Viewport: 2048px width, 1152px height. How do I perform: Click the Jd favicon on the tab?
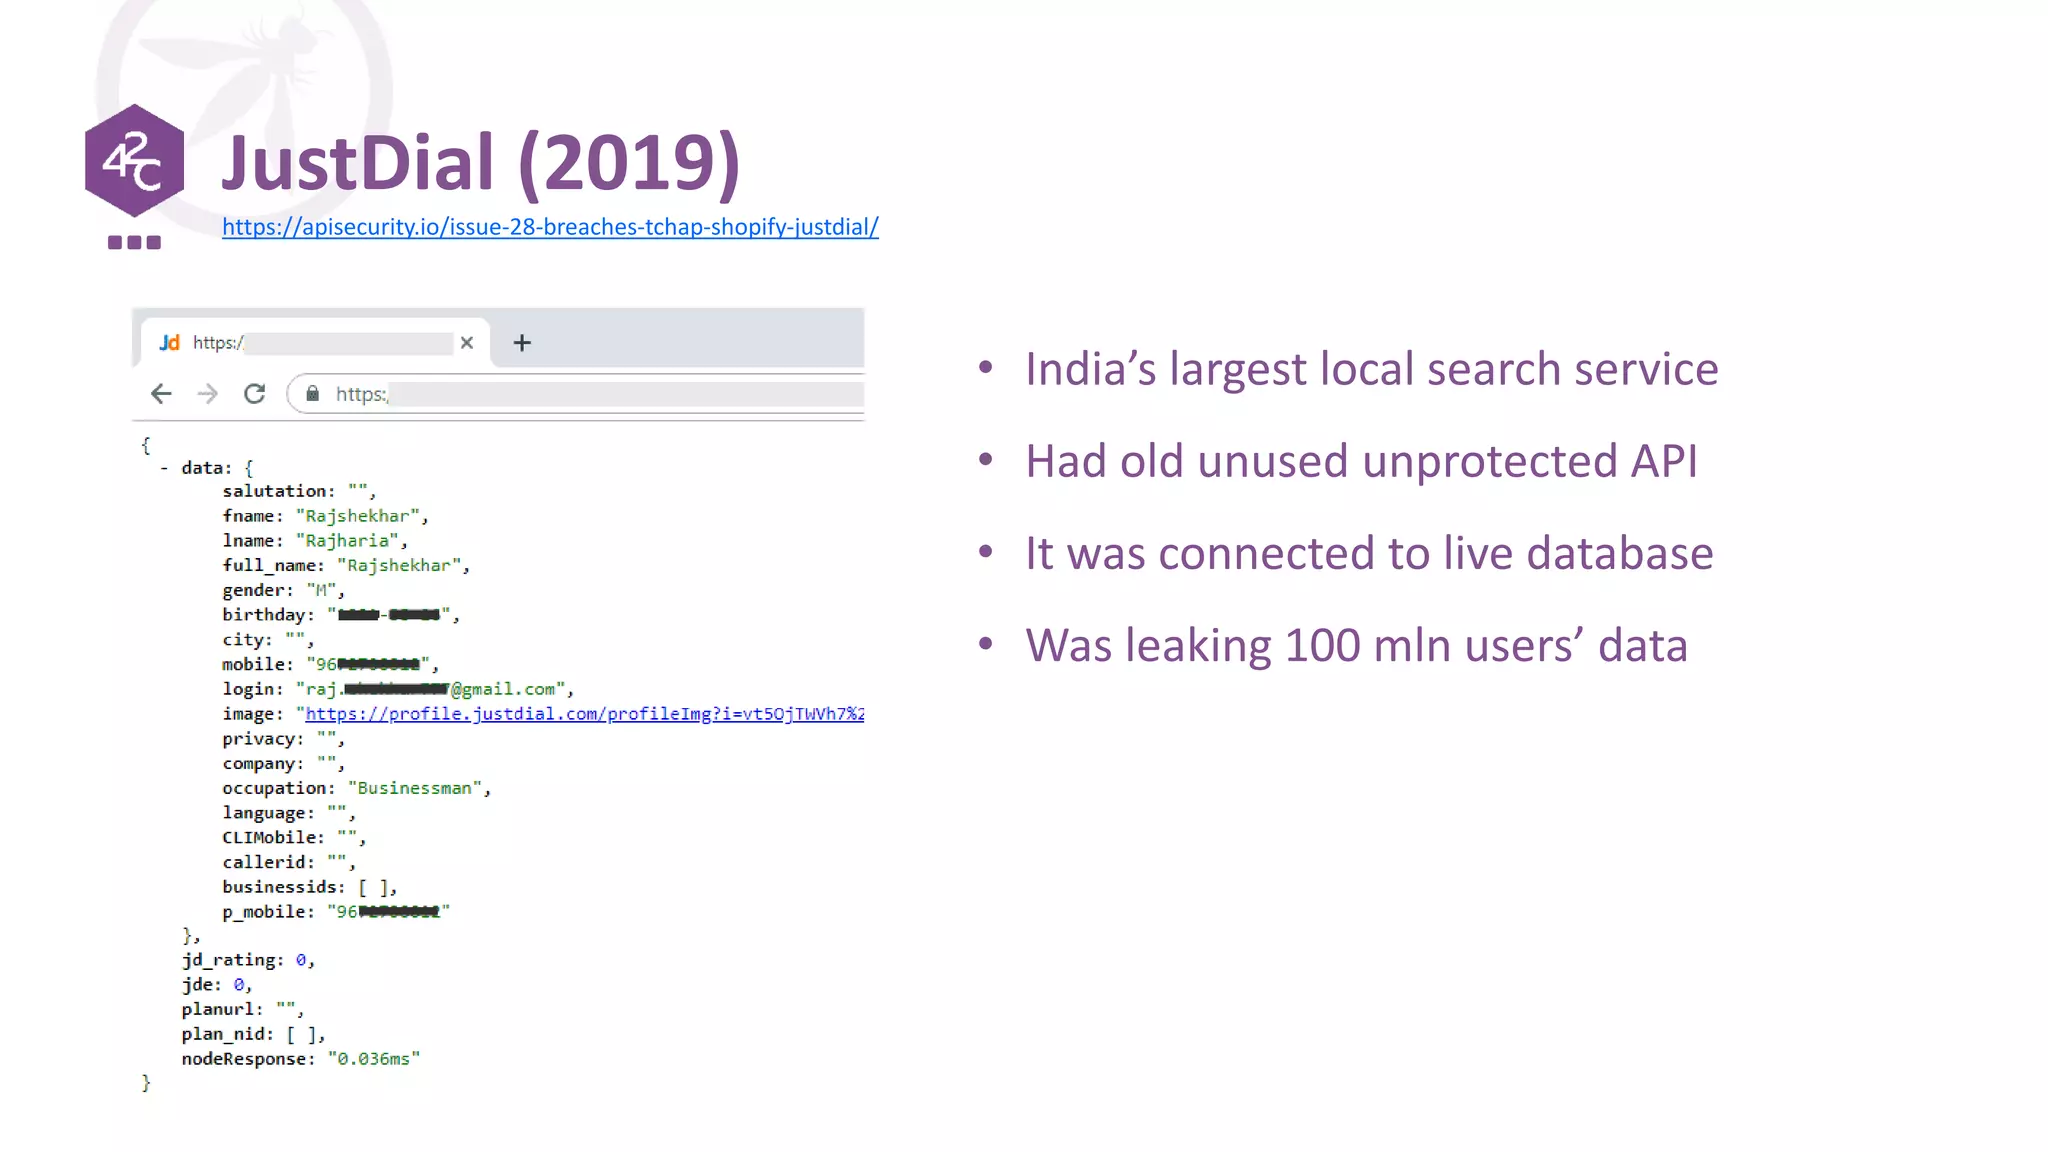170,343
